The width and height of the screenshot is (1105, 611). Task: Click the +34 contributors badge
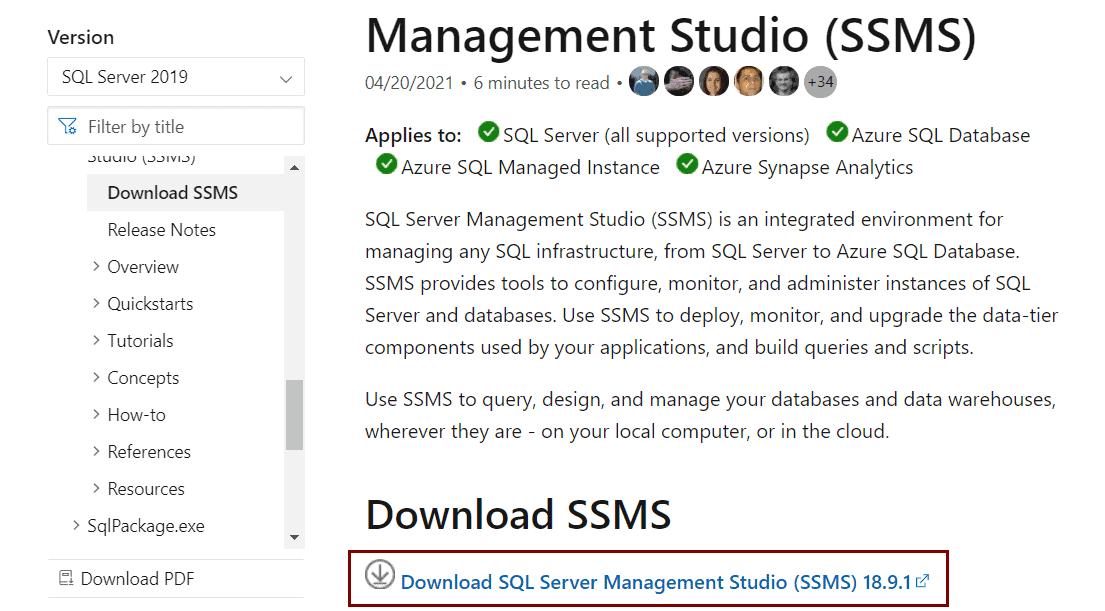point(819,81)
